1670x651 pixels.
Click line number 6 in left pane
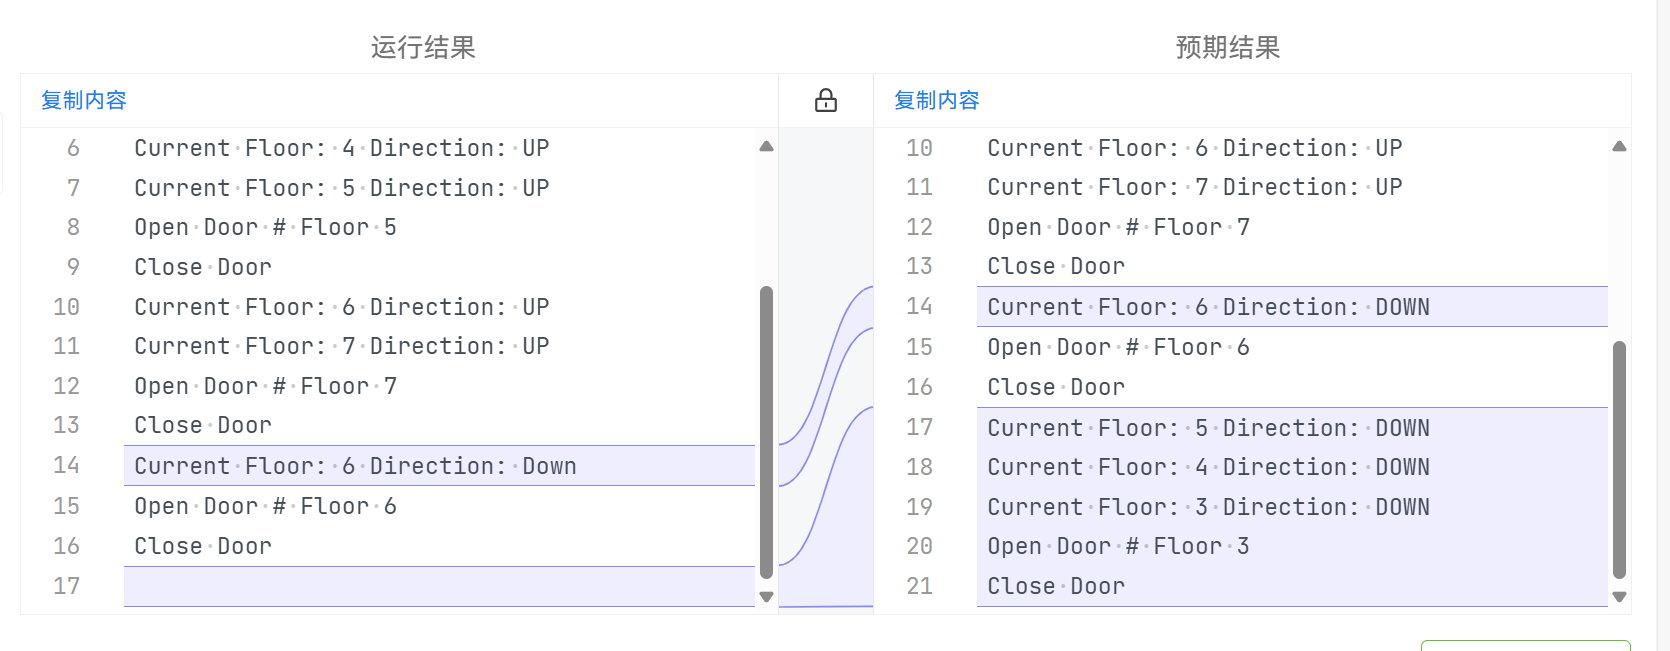pos(73,148)
